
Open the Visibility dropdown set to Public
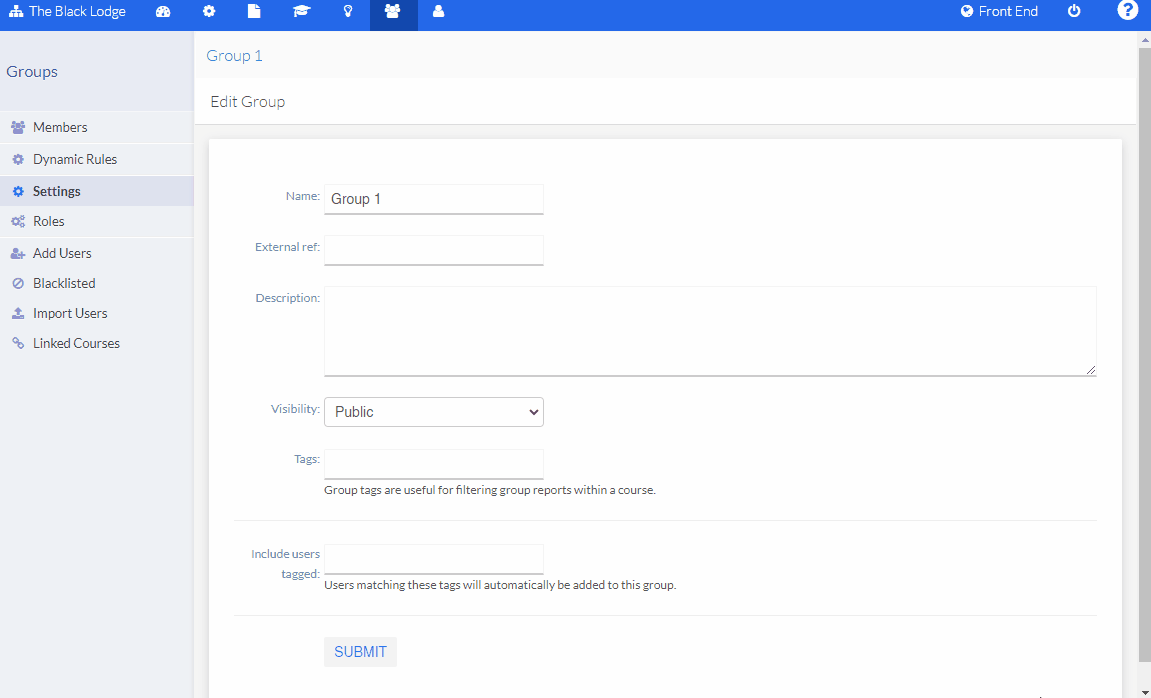[433, 411]
